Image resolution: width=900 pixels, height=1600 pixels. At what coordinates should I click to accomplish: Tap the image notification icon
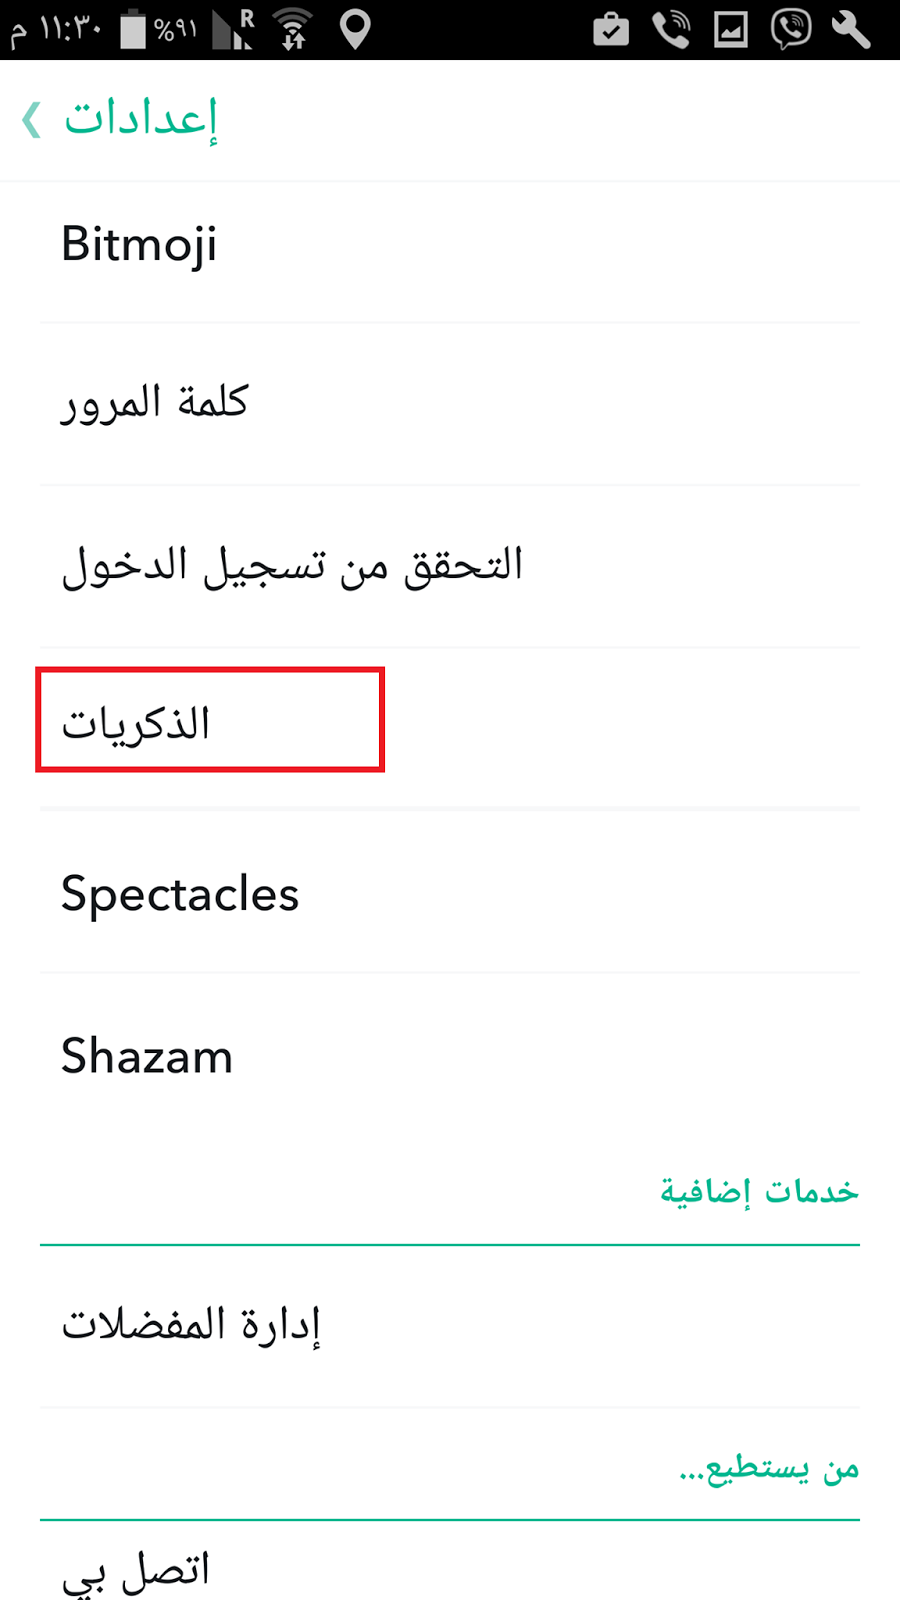pyautogui.click(x=730, y=30)
